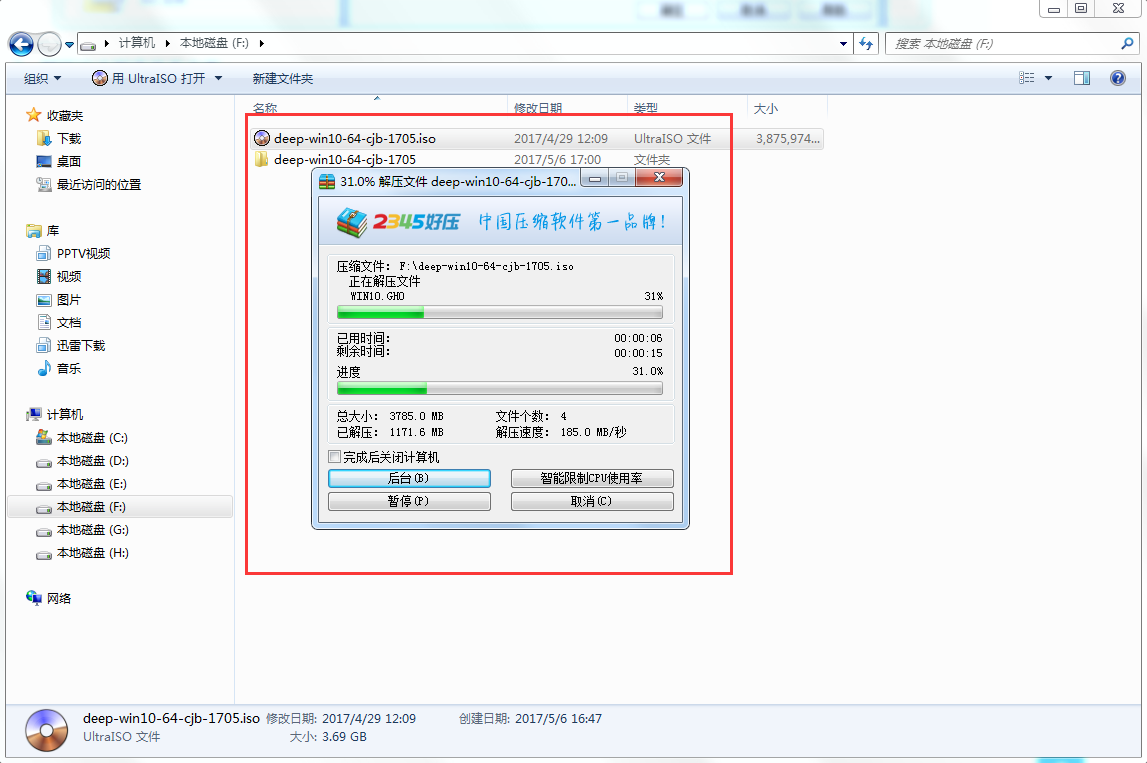Click the overall 进度 progress bar
Viewport: 1147px width, 763px height.
(500, 388)
